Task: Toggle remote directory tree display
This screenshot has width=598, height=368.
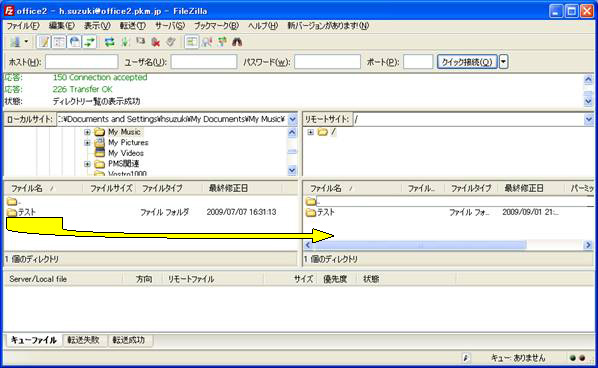Action: (75, 42)
